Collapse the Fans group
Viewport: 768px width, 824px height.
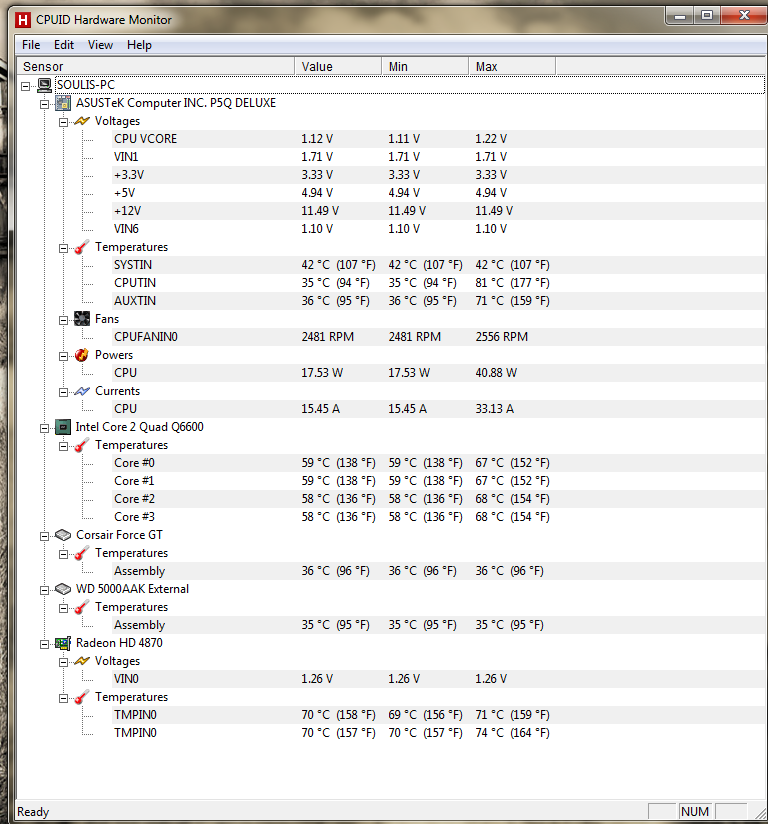coord(64,320)
